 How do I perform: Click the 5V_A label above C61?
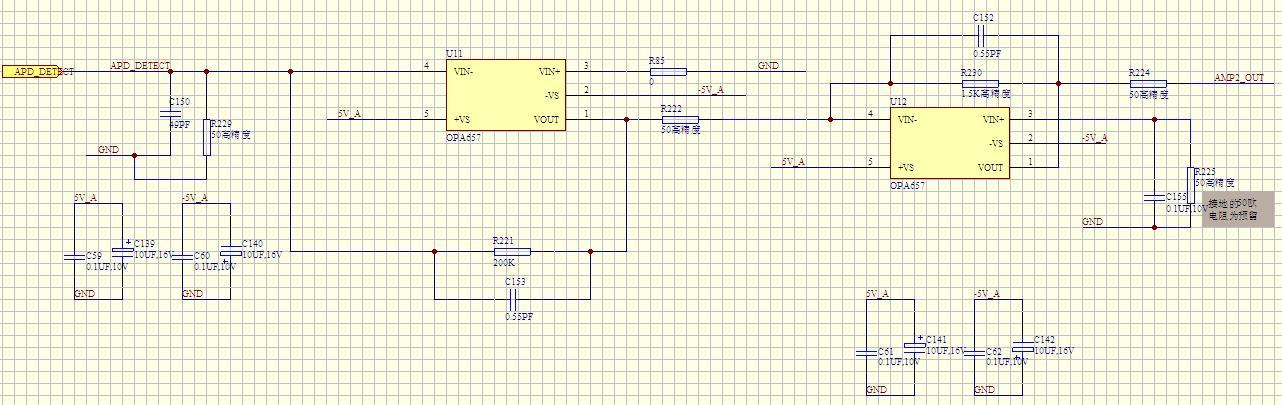[x=877, y=294]
